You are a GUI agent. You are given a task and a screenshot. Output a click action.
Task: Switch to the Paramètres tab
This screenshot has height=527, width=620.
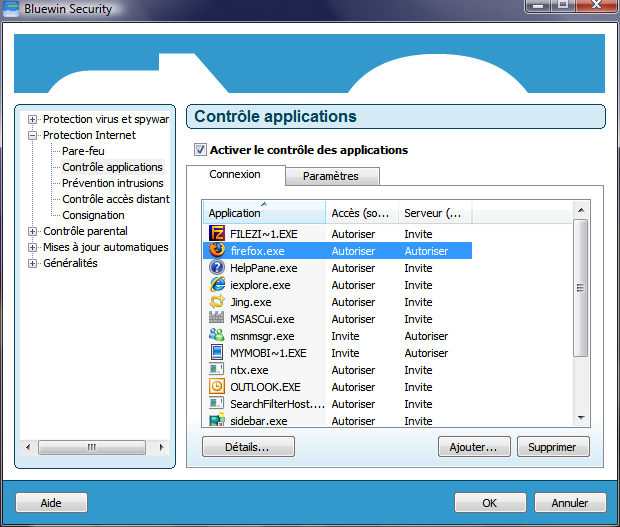pyautogui.click(x=331, y=176)
